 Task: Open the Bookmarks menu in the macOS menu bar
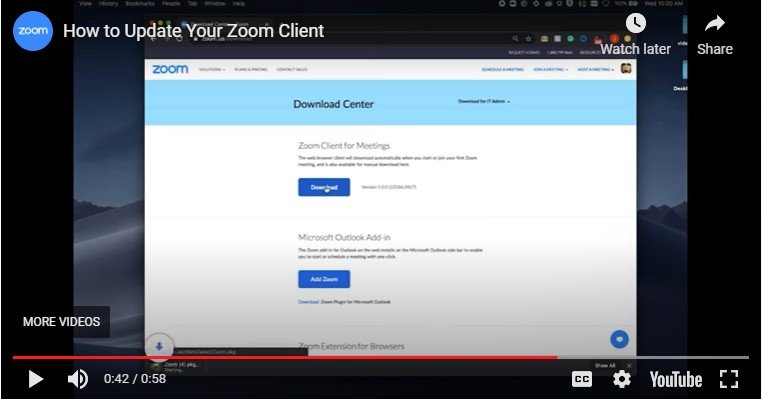coord(140,3)
